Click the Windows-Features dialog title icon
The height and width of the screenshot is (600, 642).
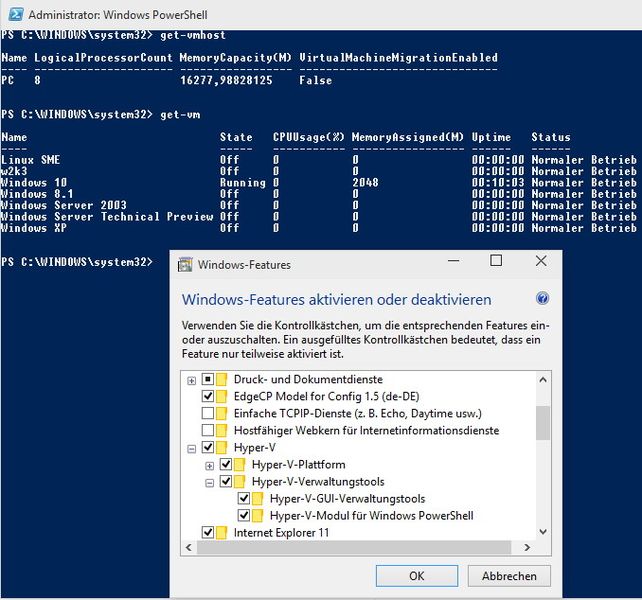pyautogui.click(x=185, y=265)
